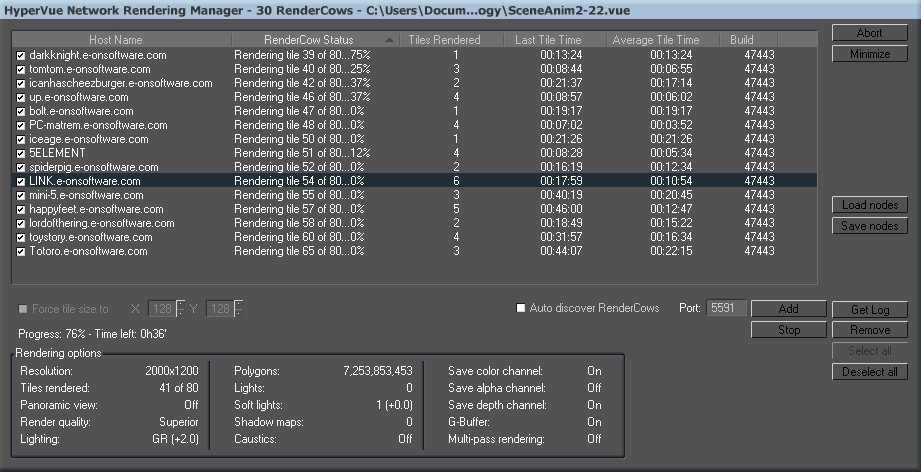
Task: Uncheck the iceage.e-onsoftware.com checkbox
Action: tap(21, 140)
